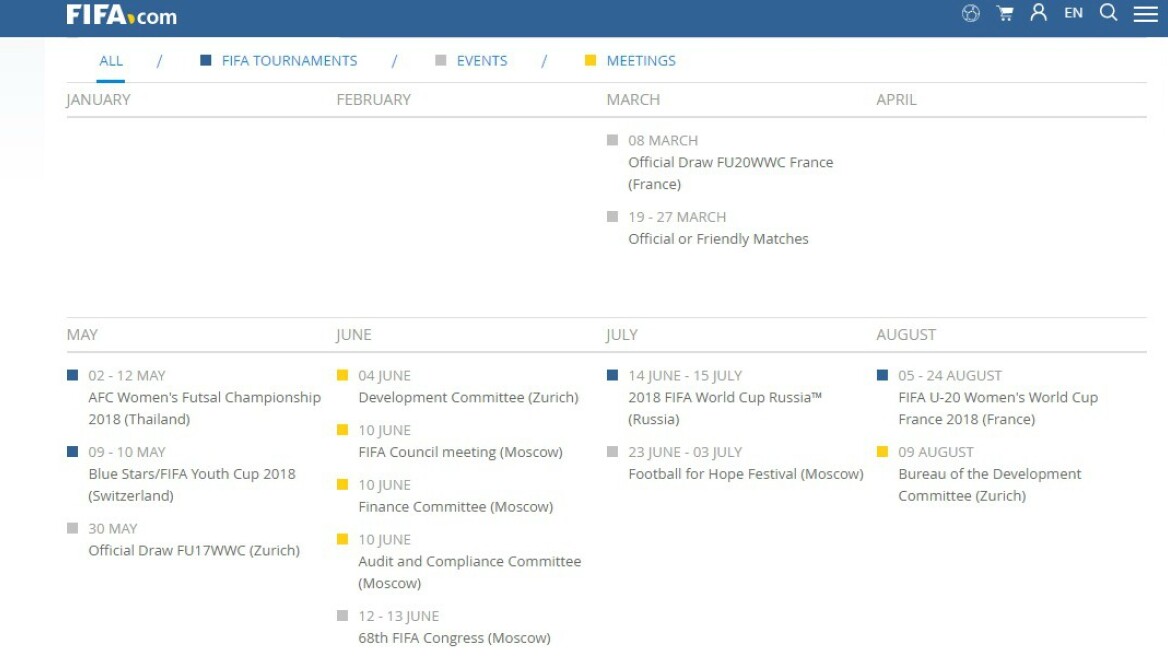The width and height of the screenshot is (1168, 656).
Task: Switch to the EVENTS filter
Action: click(x=482, y=61)
